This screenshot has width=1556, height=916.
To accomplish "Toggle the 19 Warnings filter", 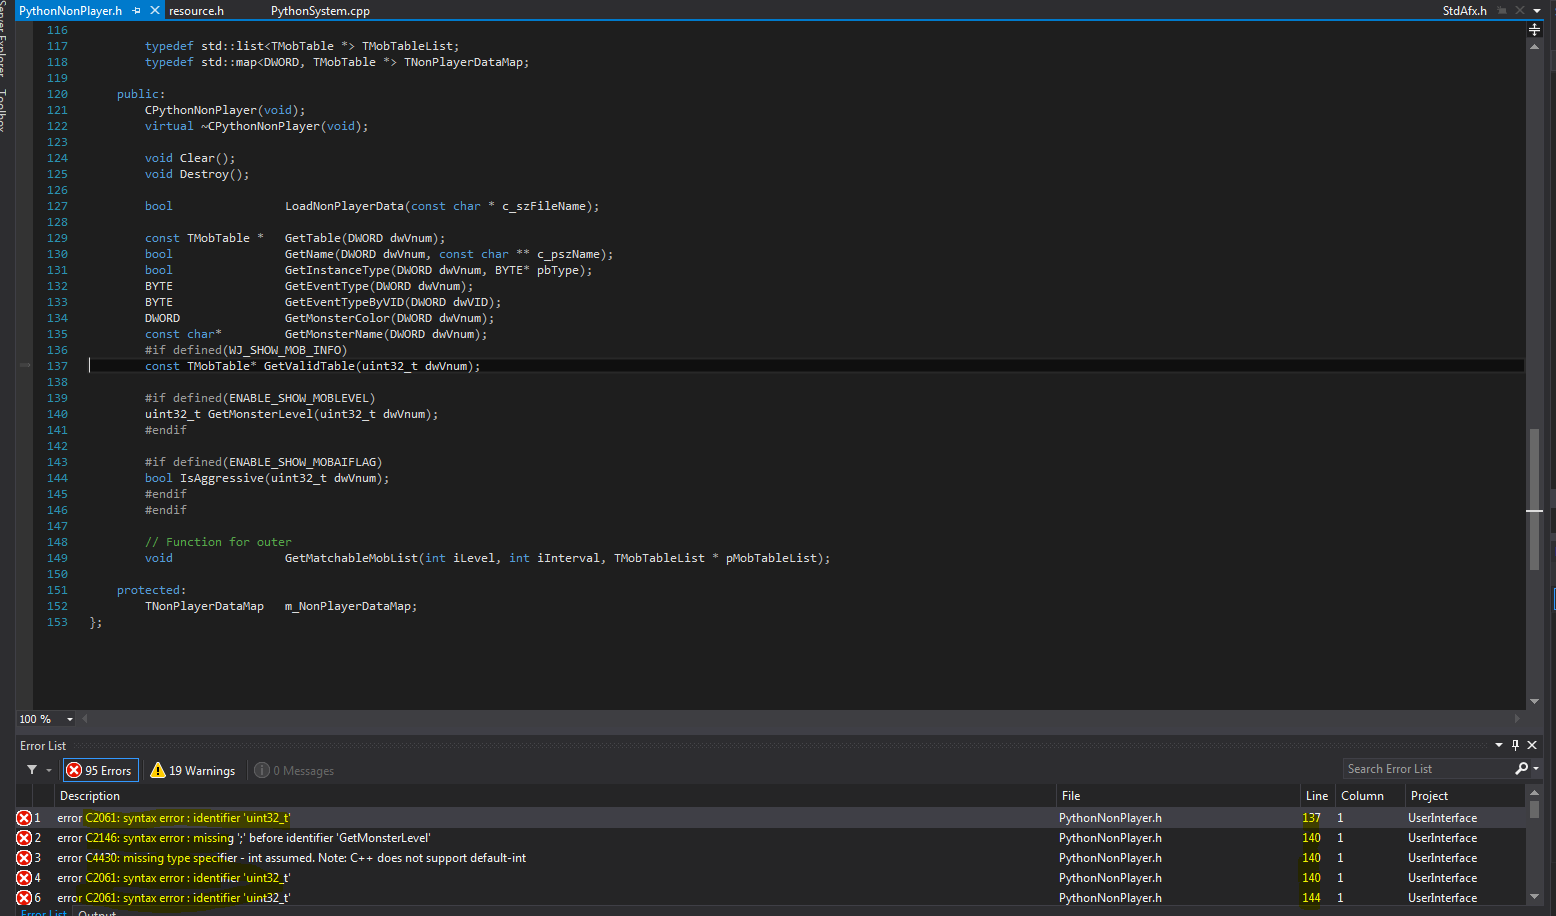I will click(x=192, y=770).
